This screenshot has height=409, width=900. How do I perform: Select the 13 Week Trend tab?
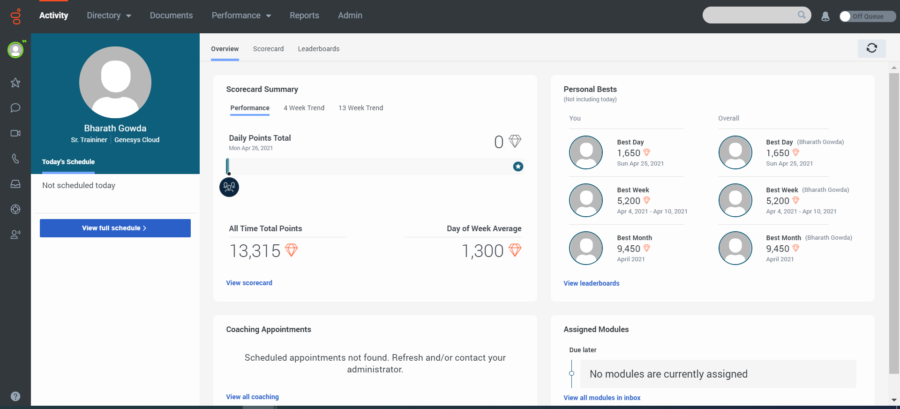(x=360, y=108)
